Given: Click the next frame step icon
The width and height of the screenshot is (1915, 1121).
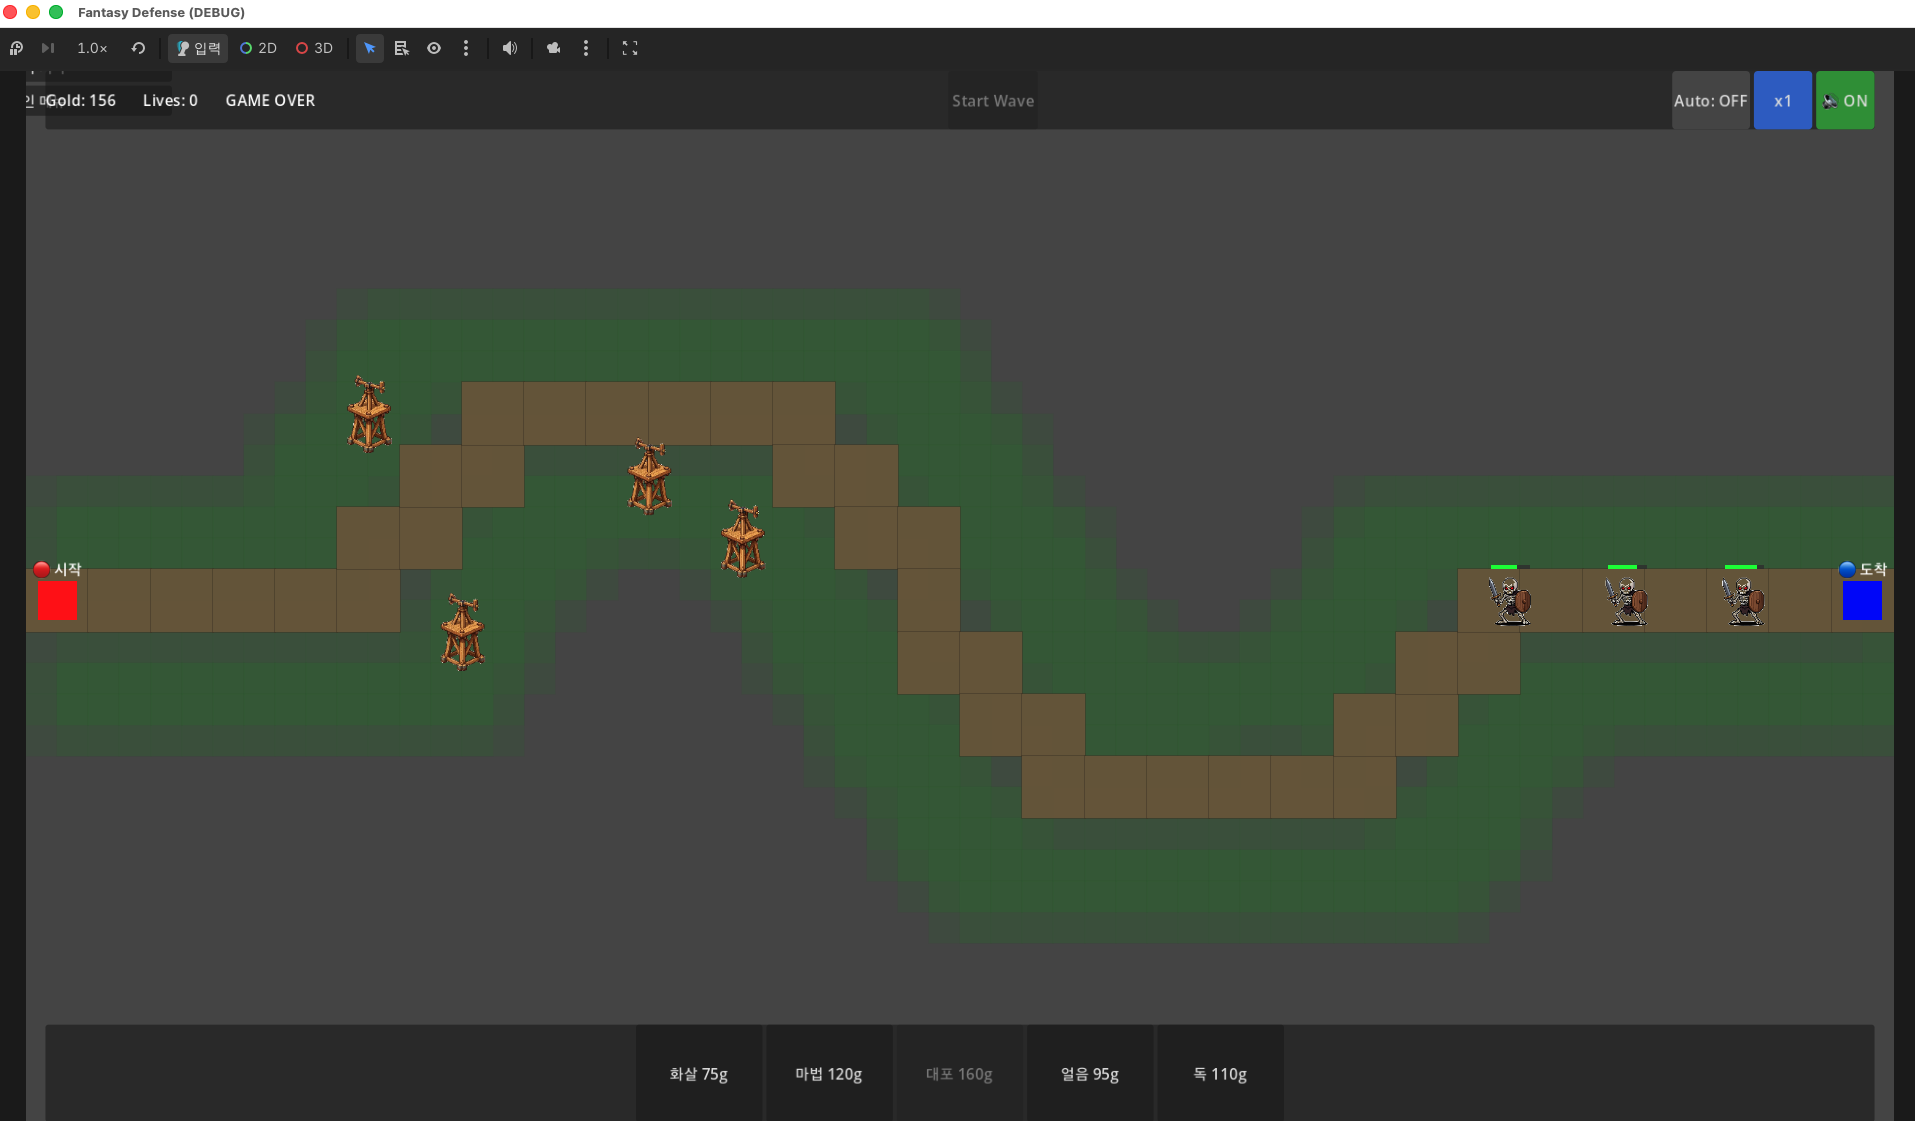Looking at the screenshot, I should click(47, 48).
